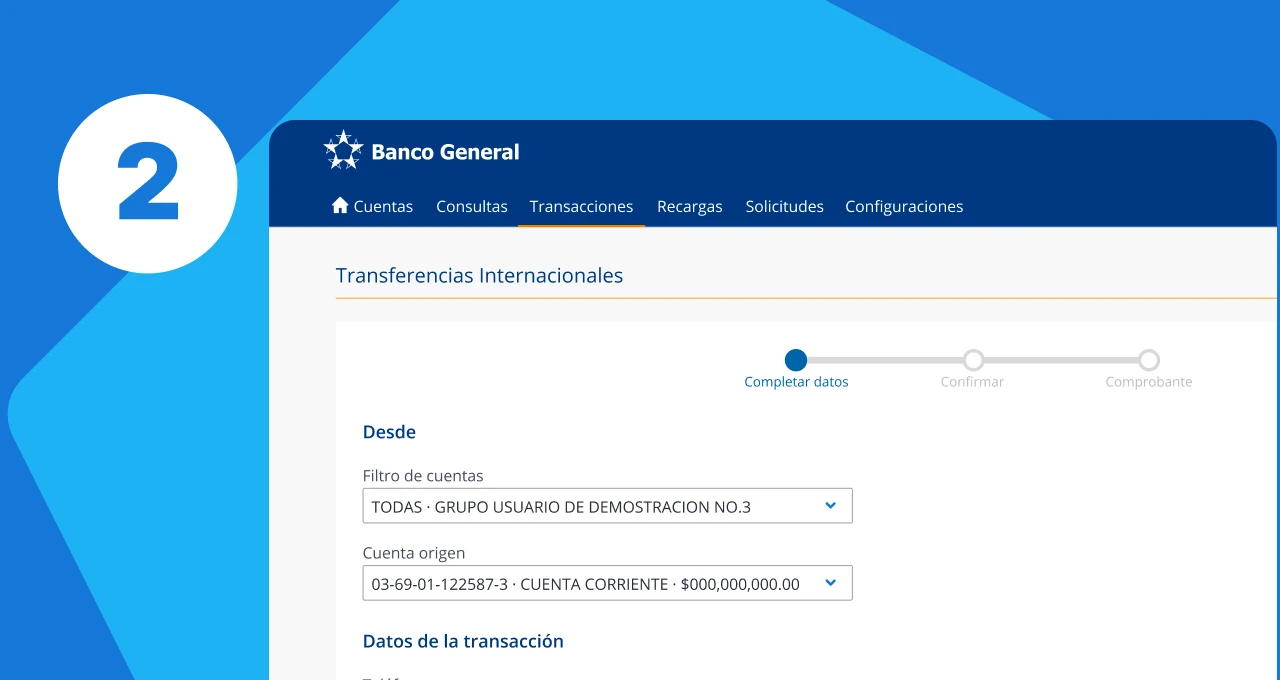
Task: Click the Confirmar step circle
Action: point(973,360)
